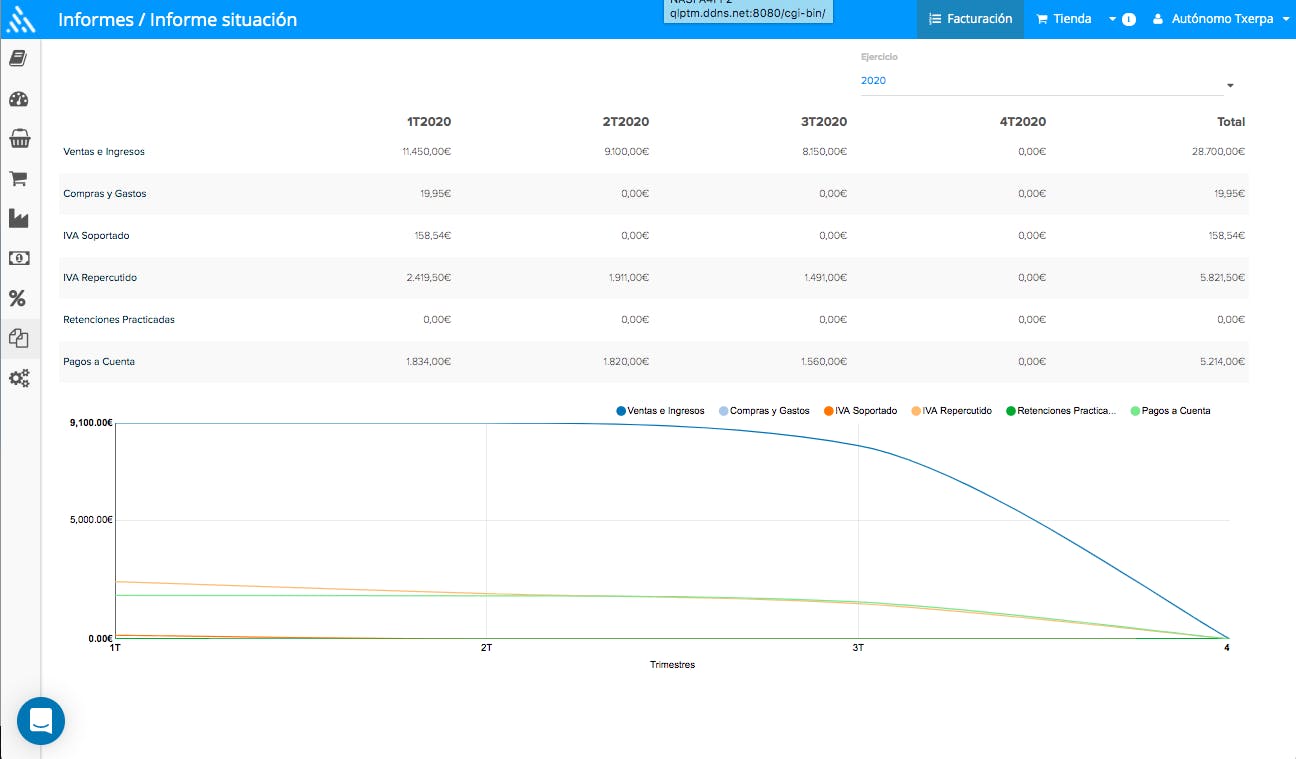The width and height of the screenshot is (1296, 759).
Task: Open the percent taxes sidebar icon
Action: coord(18,298)
